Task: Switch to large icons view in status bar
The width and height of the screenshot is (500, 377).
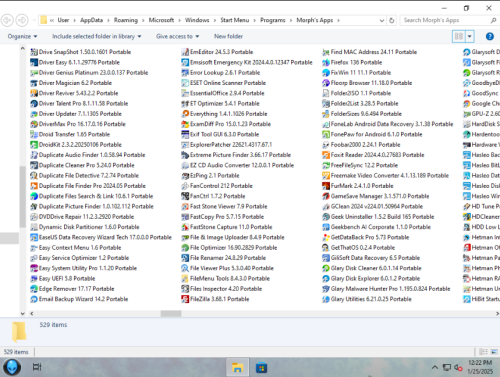Action: (x=494, y=352)
